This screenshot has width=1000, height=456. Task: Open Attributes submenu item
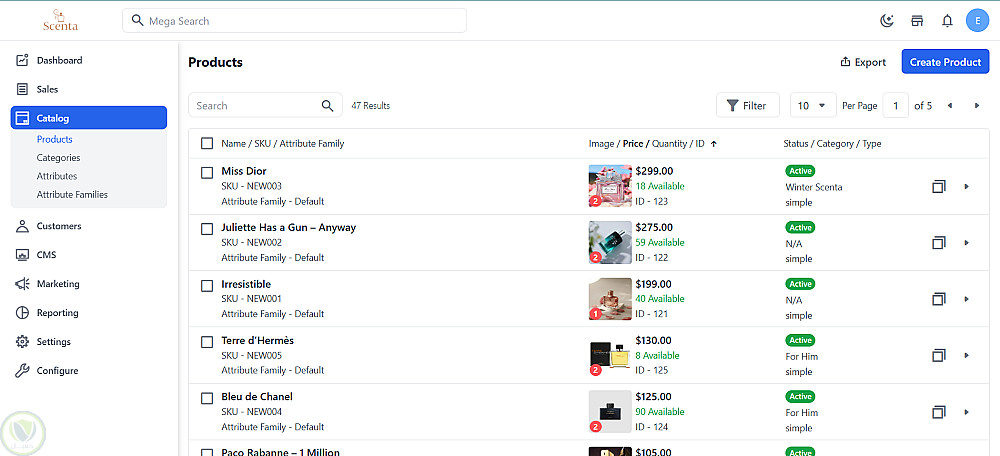click(x=57, y=176)
